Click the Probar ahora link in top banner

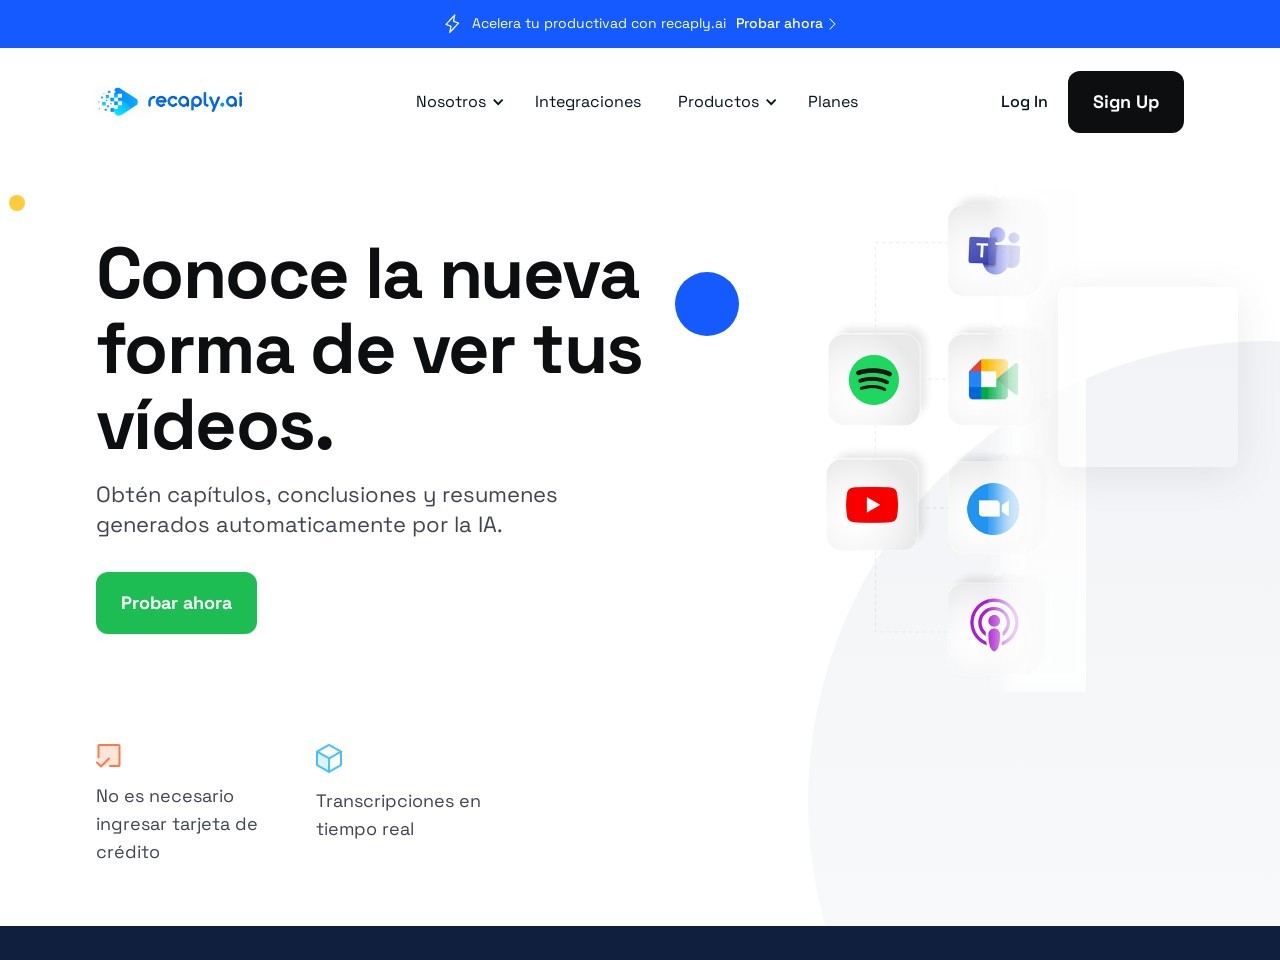click(x=779, y=24)
